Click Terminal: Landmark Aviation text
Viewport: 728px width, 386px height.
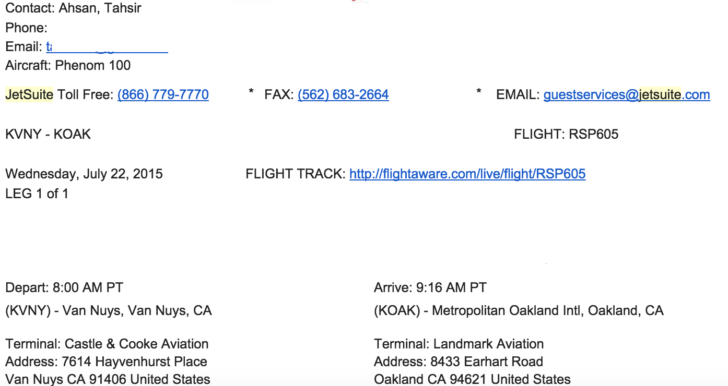(459, 344)
